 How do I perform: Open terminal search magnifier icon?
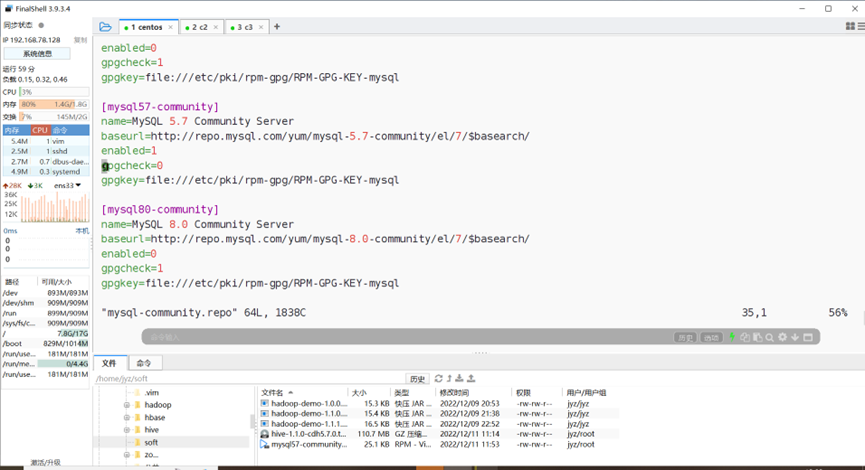click(770, 337)
